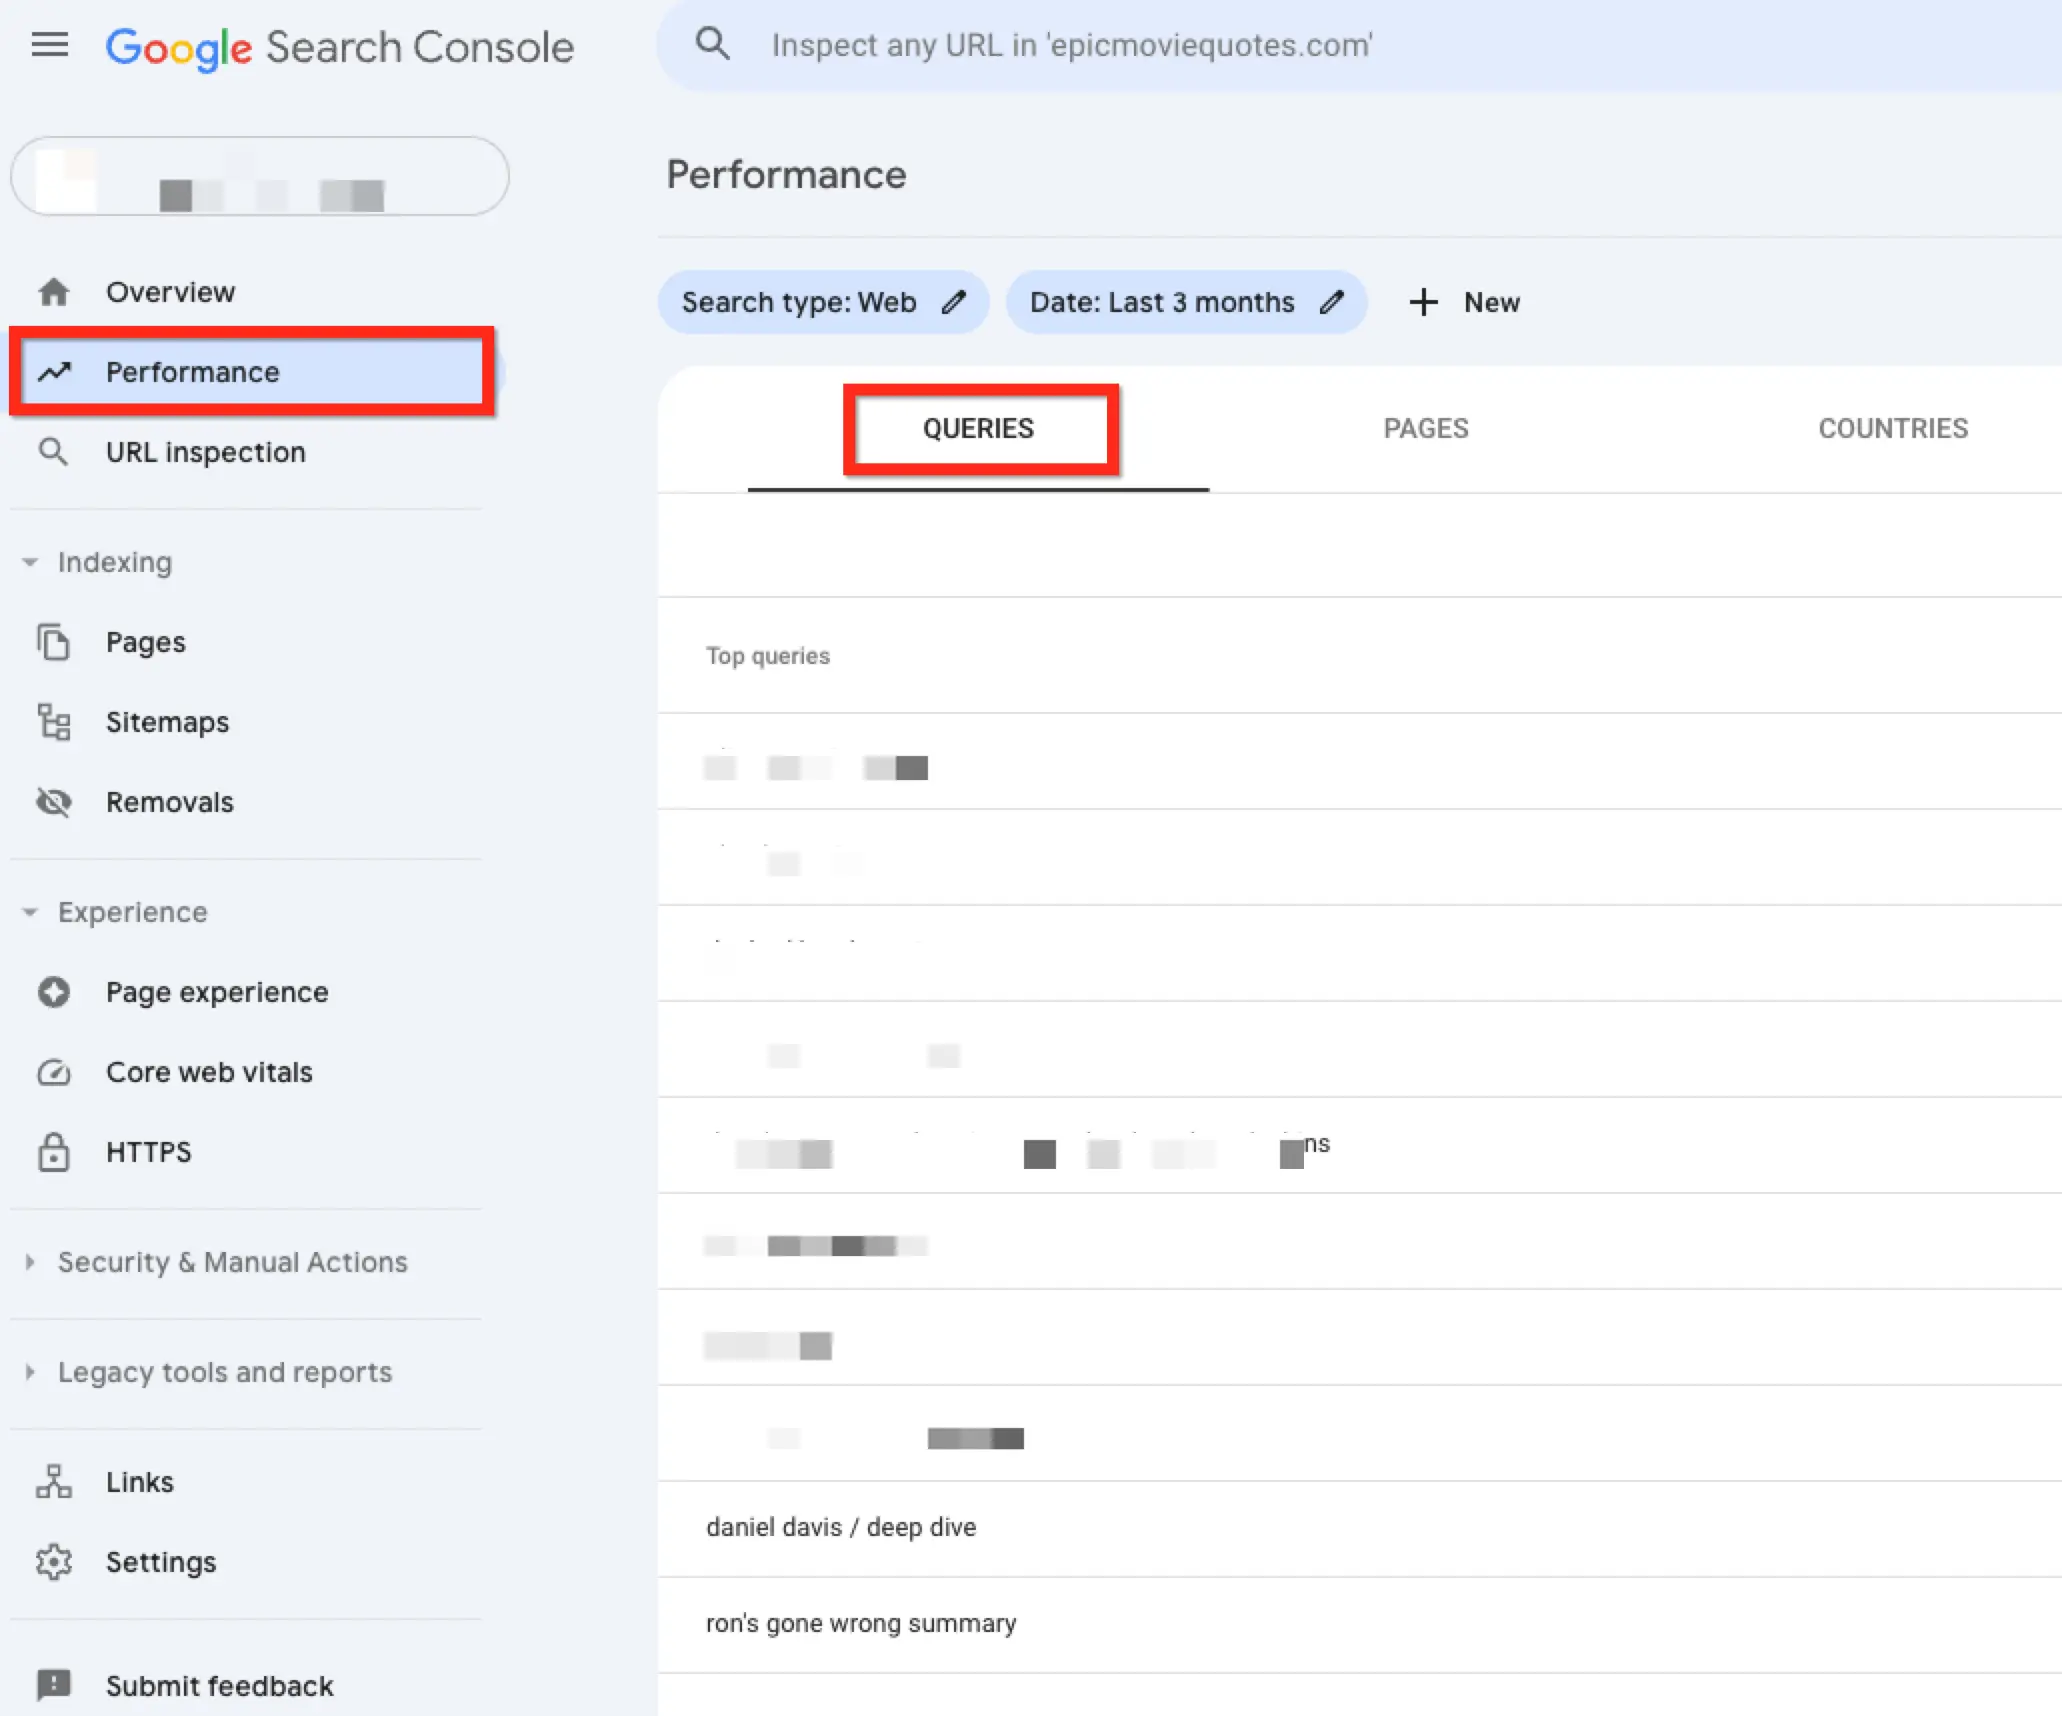
Task: Open URL inspection from sidebar
Action: 205,452
